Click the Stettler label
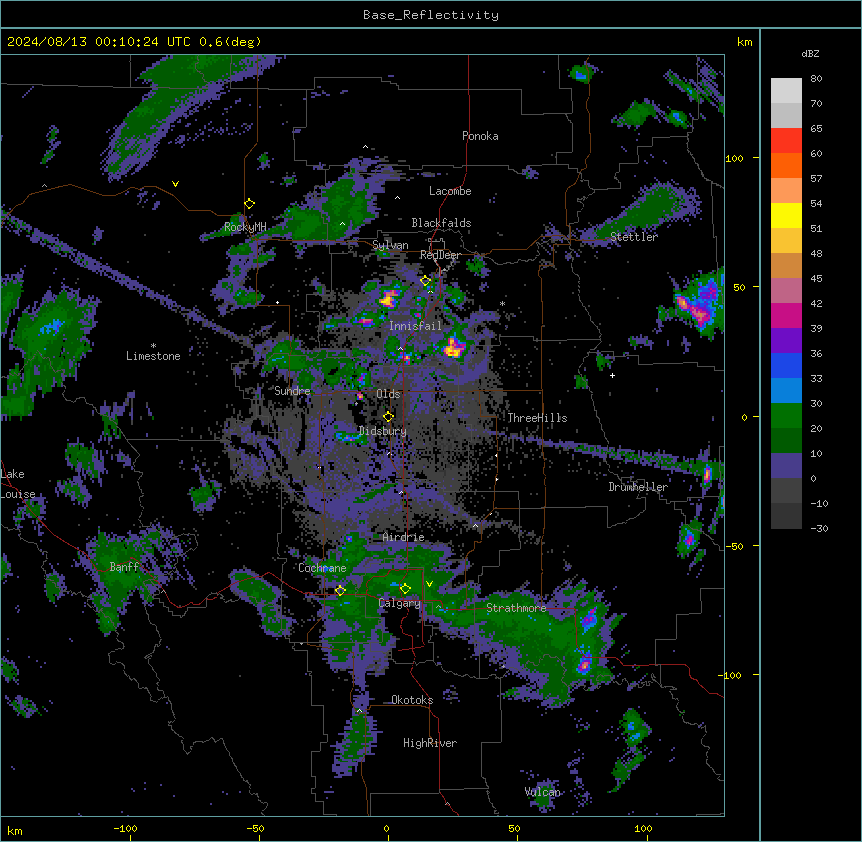 [x=634, y=237]
